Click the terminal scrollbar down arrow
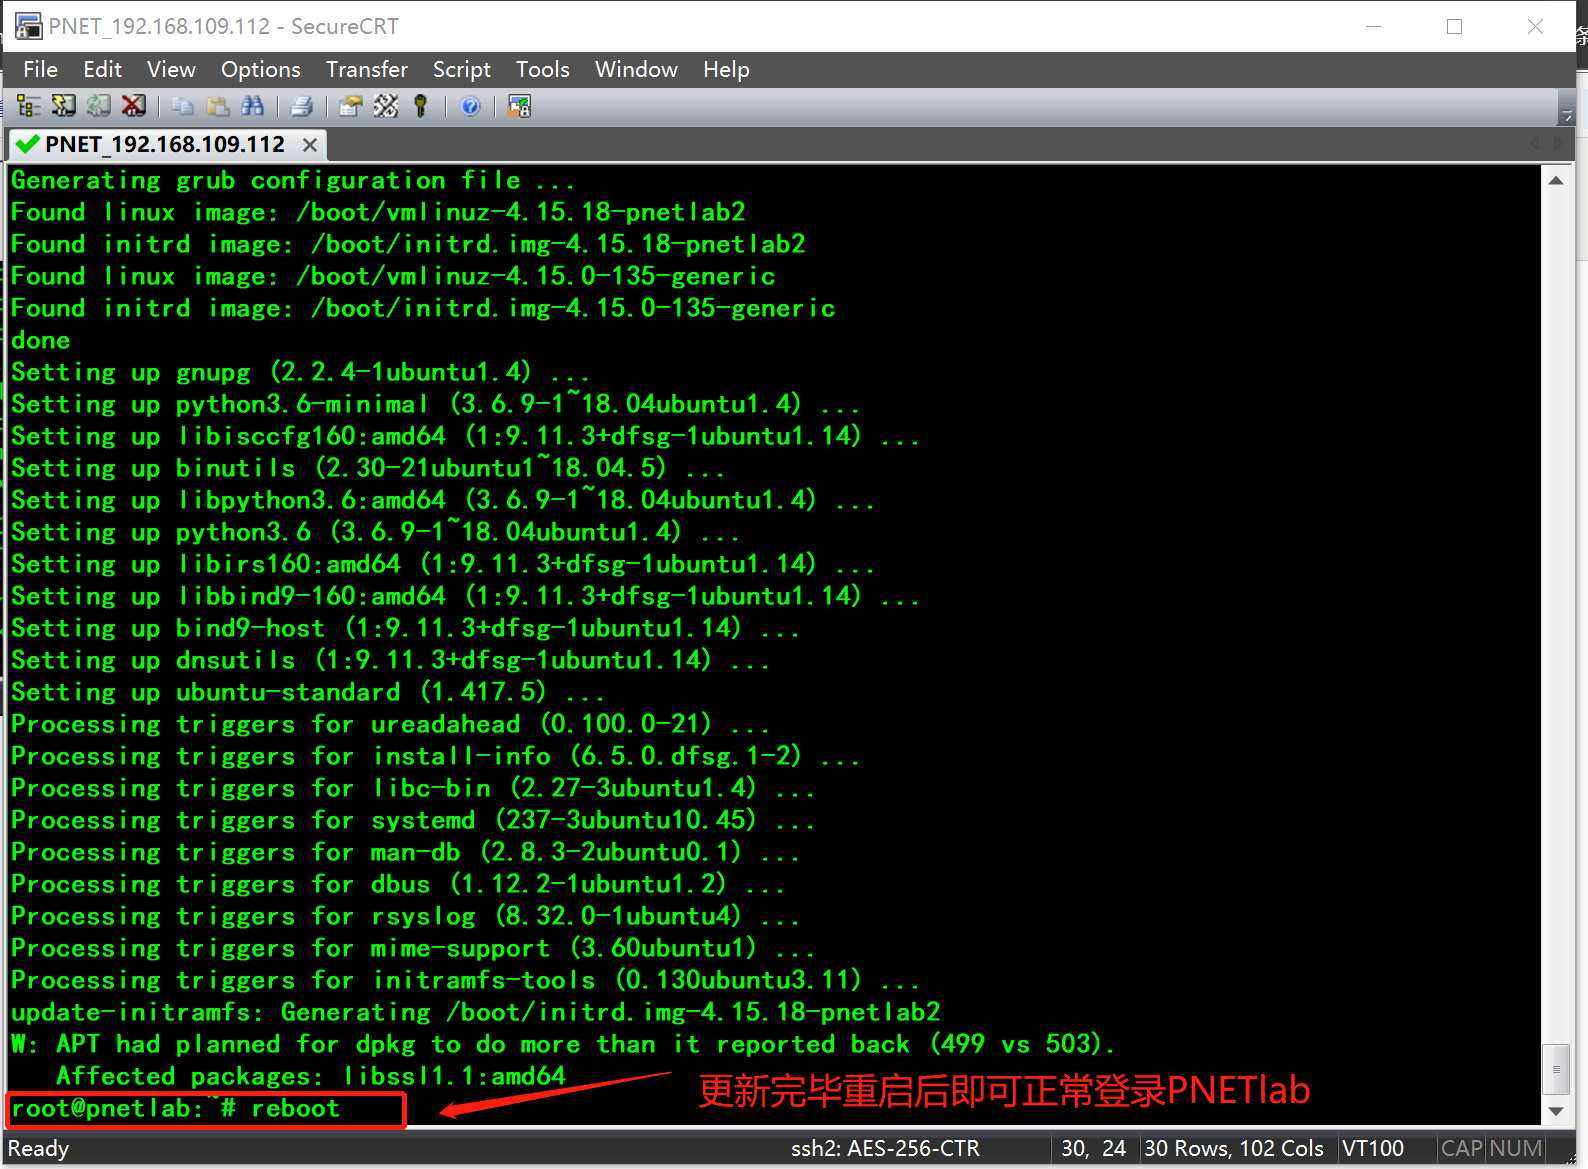The height and width of the screenshot is (1169, 1588). point(1555,1111)
